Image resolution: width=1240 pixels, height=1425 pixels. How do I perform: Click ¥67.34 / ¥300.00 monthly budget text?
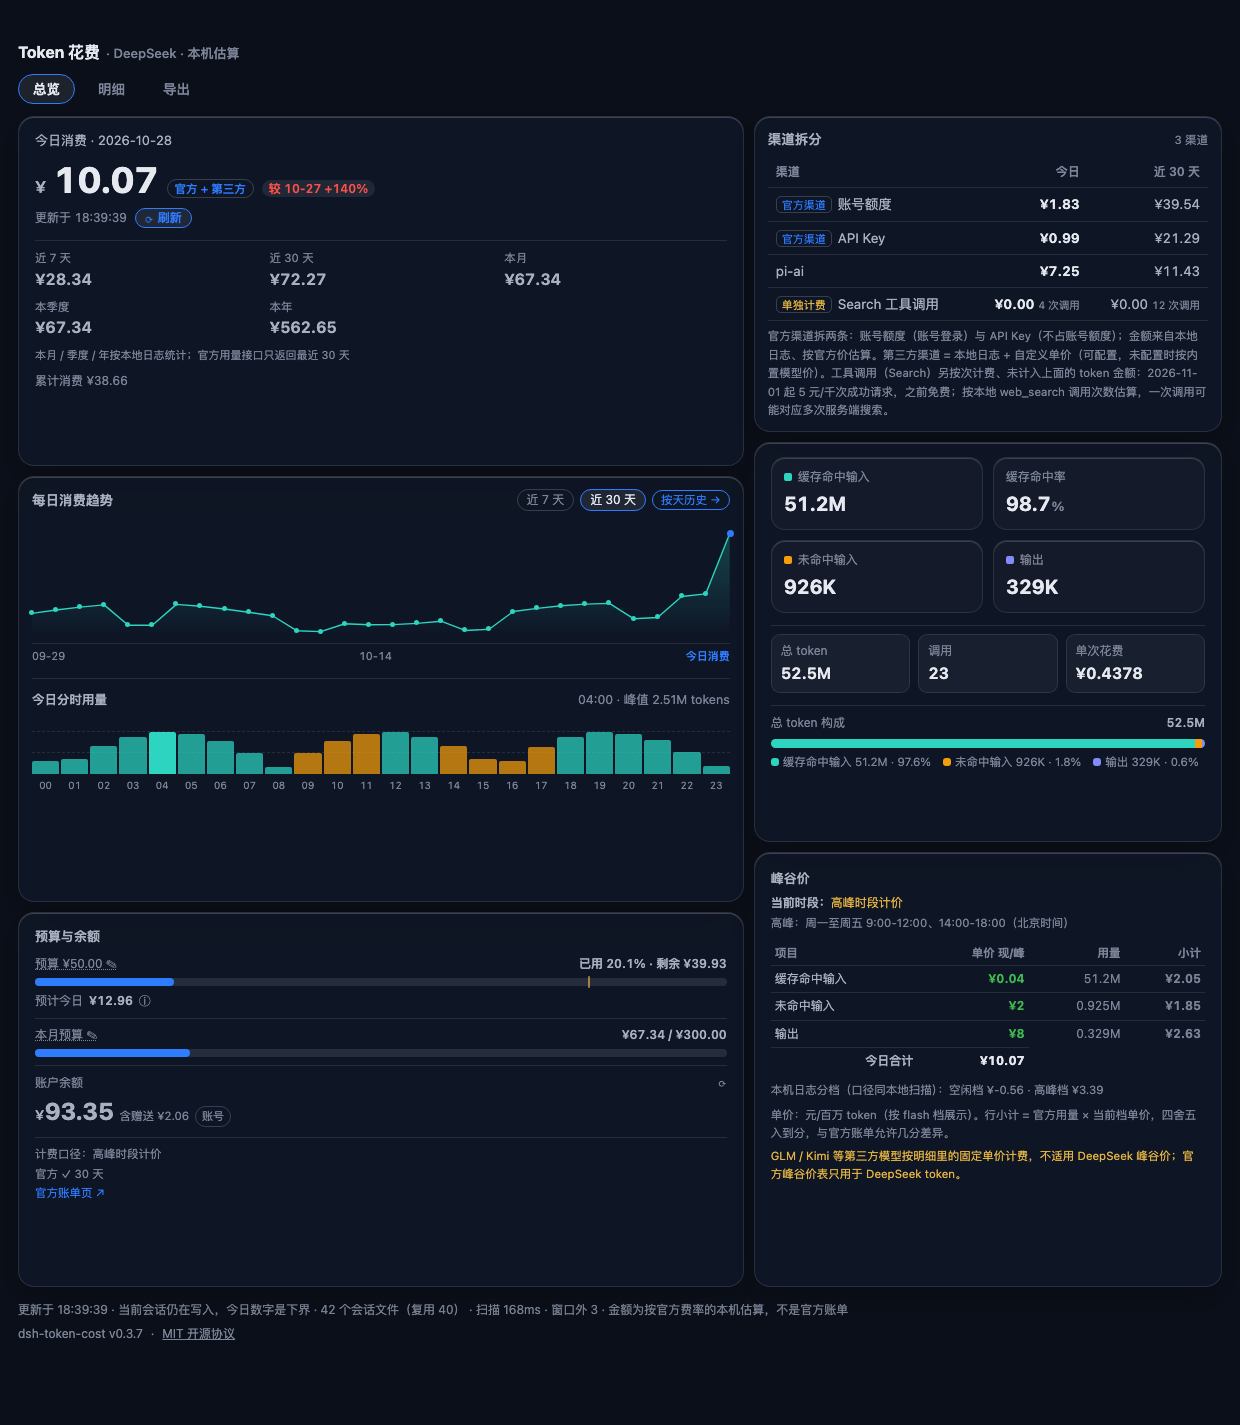coord(674,1035)
